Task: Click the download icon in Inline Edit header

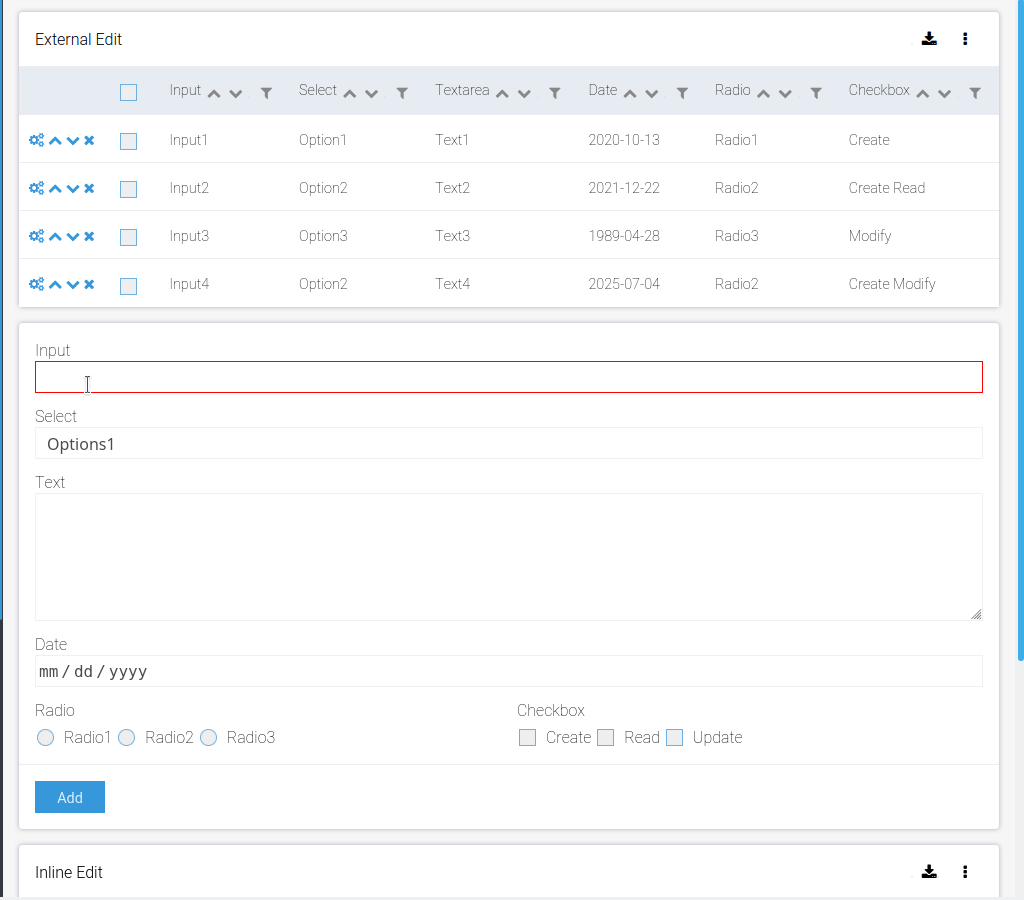Action: tap(929, 872)
